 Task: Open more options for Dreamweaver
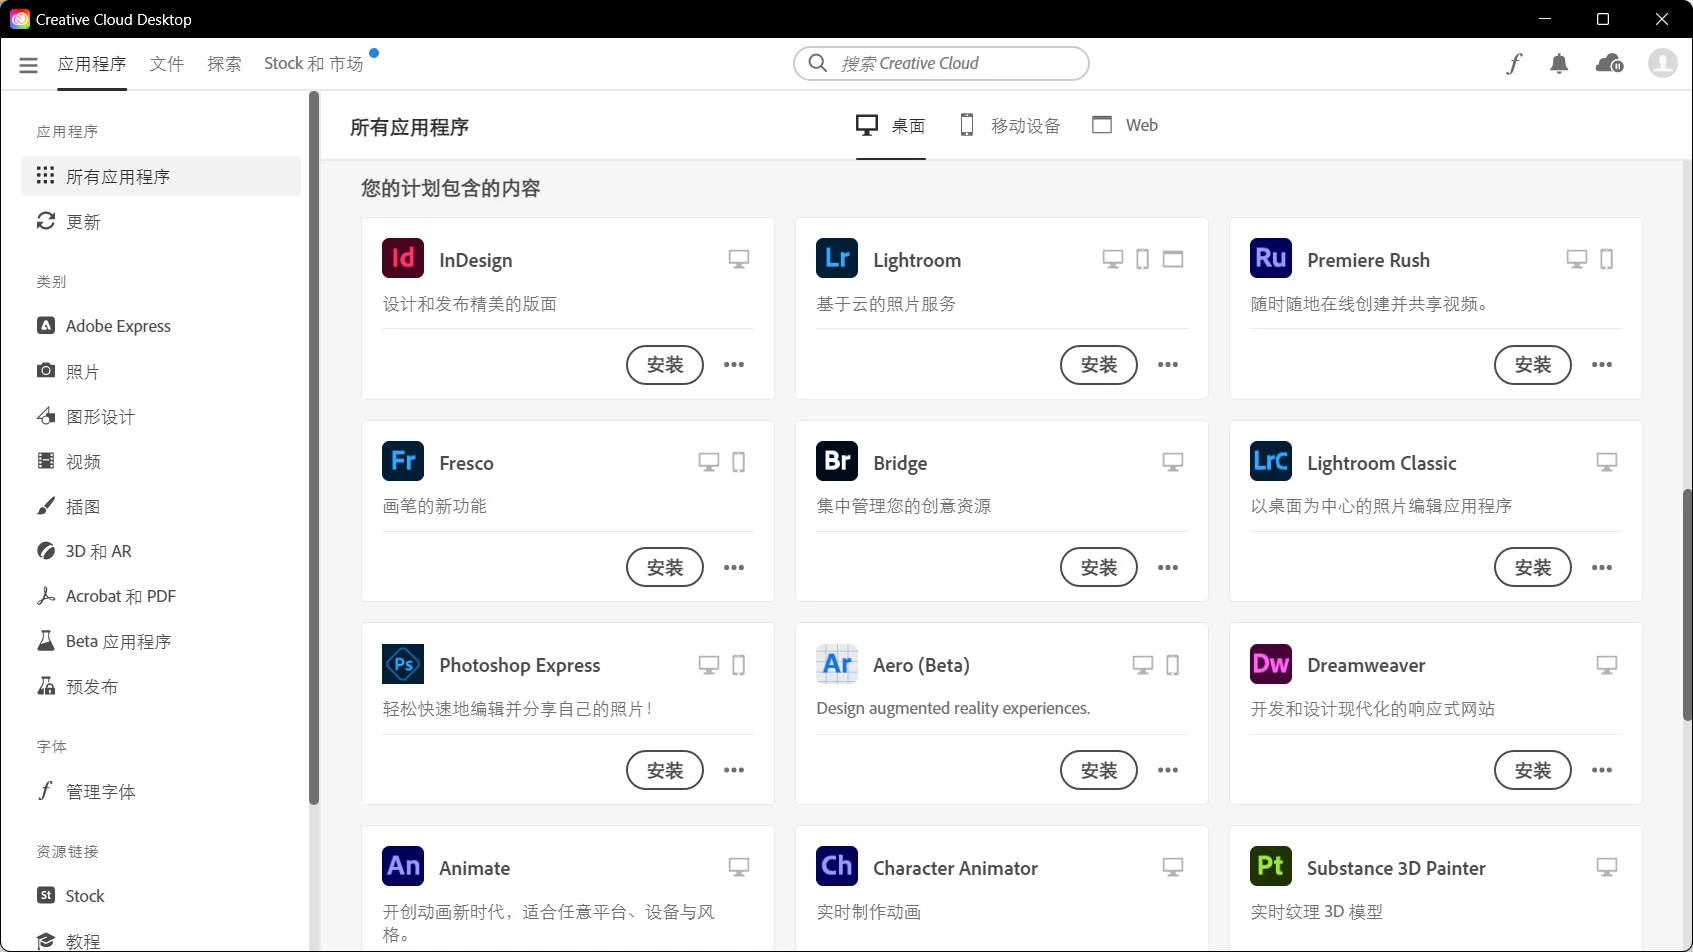[x=1602, y=770]
